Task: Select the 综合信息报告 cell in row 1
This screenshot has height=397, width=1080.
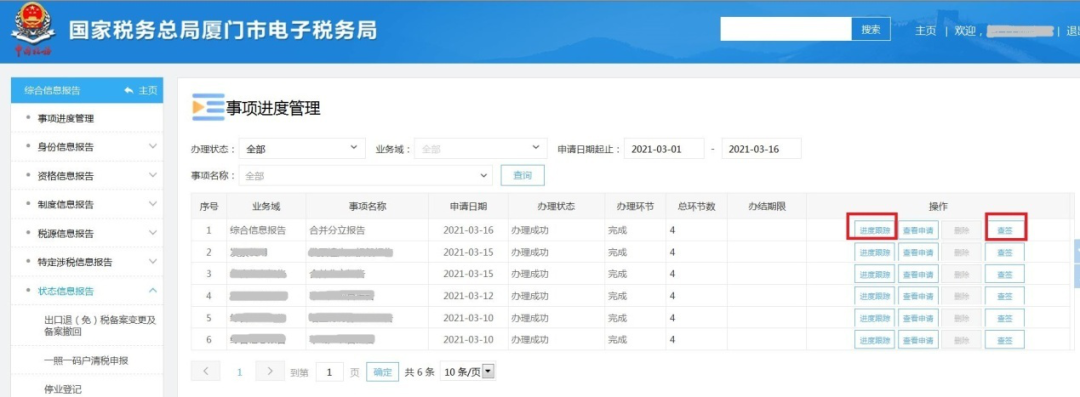Action: point(266,230)
